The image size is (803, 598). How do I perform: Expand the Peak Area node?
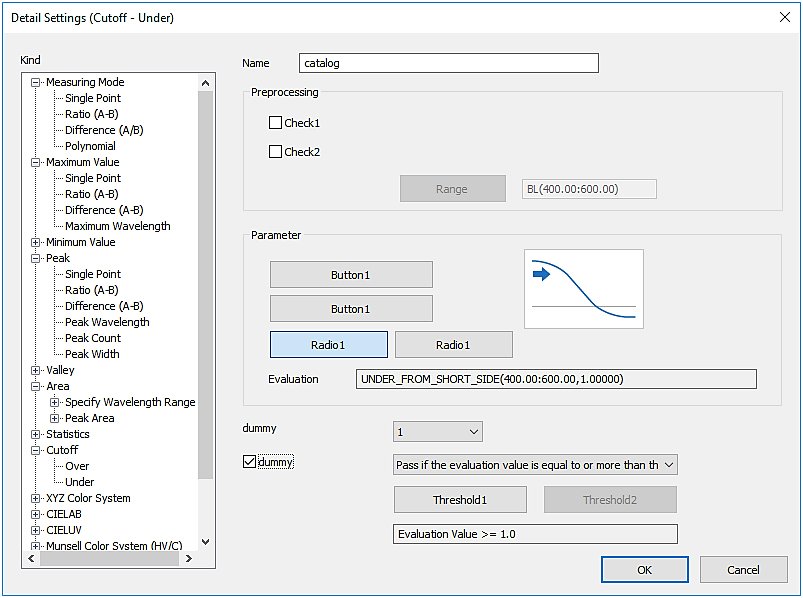54,418
